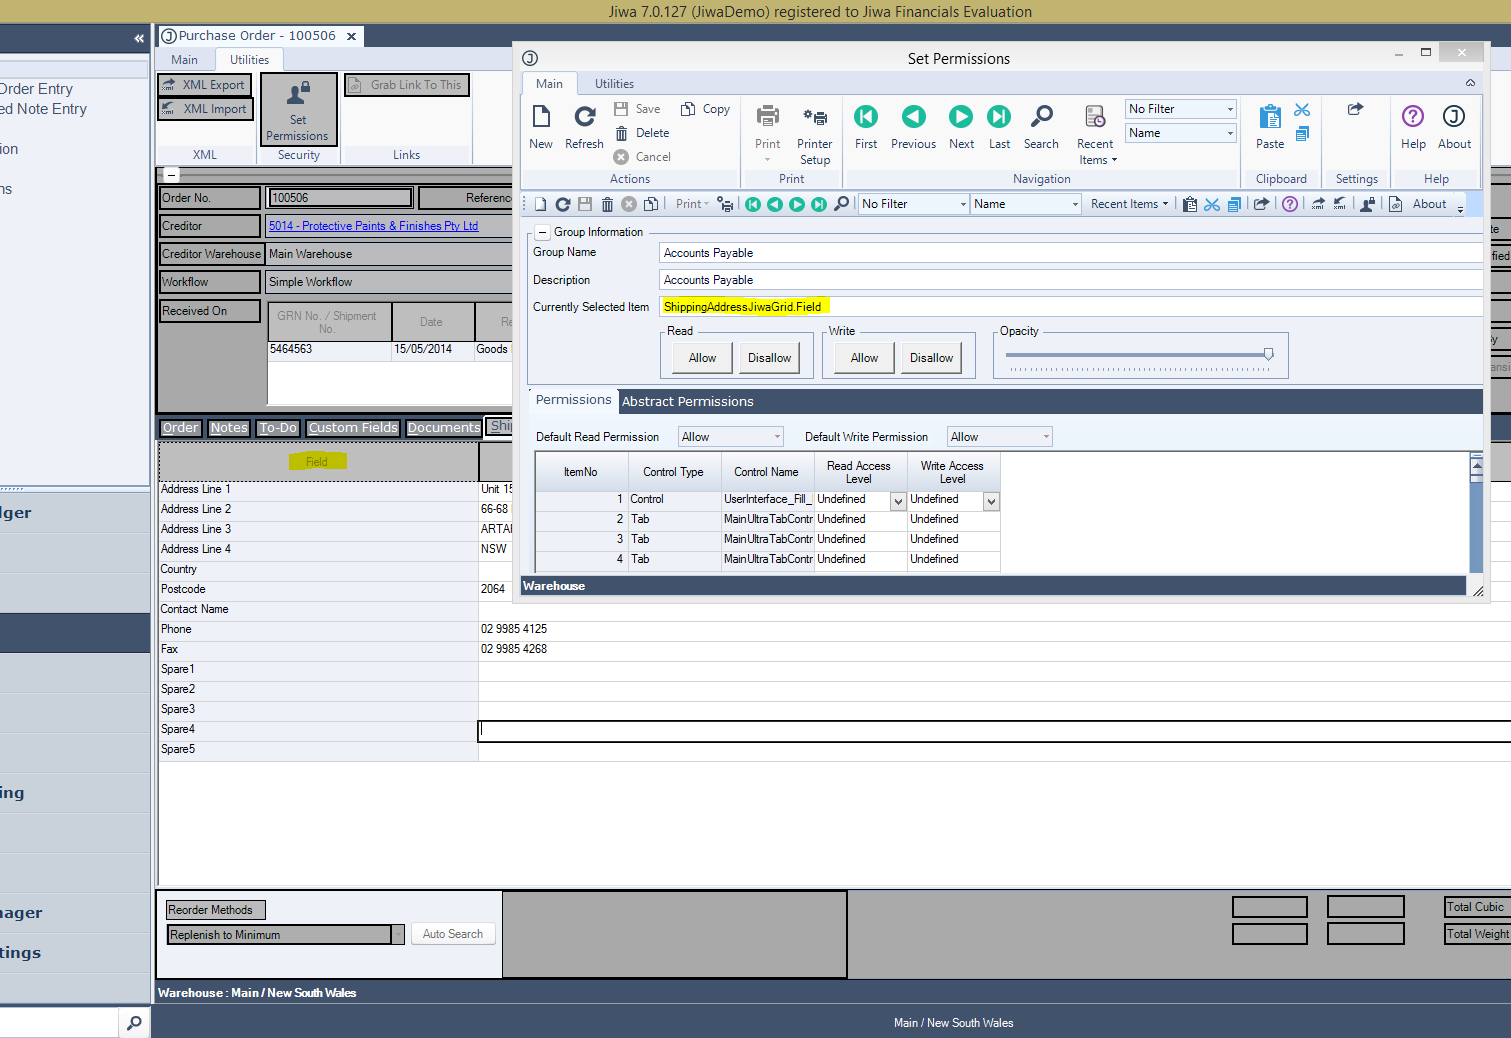Switch to Abstract Permissions tab
The image size is (1511, 1038).
[688, 402]
